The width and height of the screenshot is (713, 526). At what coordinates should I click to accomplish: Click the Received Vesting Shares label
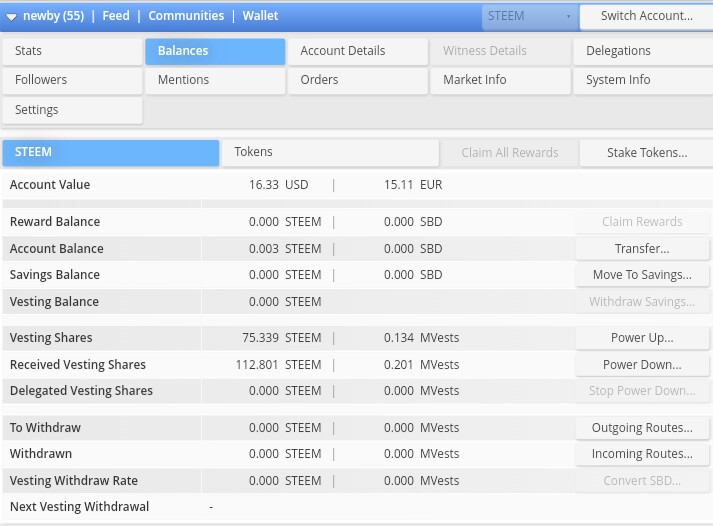tap(78, 365)
